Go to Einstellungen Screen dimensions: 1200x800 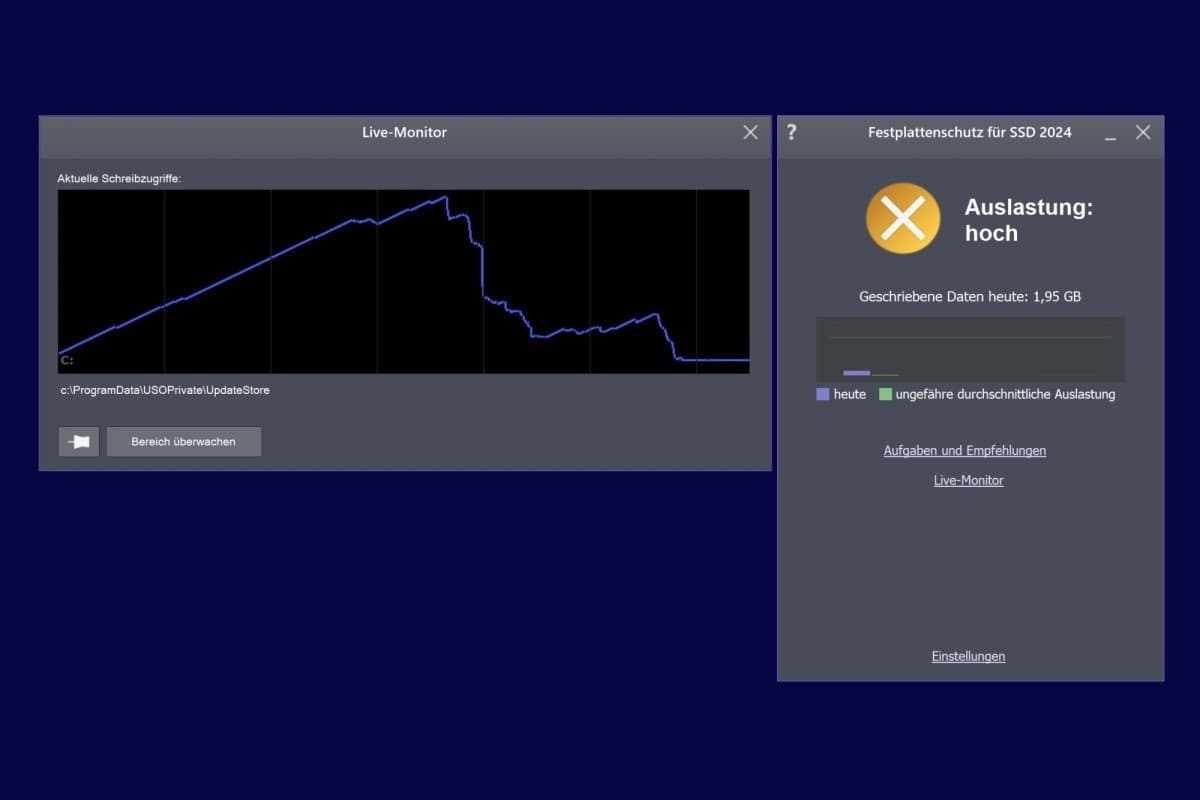tap(968, 657)
